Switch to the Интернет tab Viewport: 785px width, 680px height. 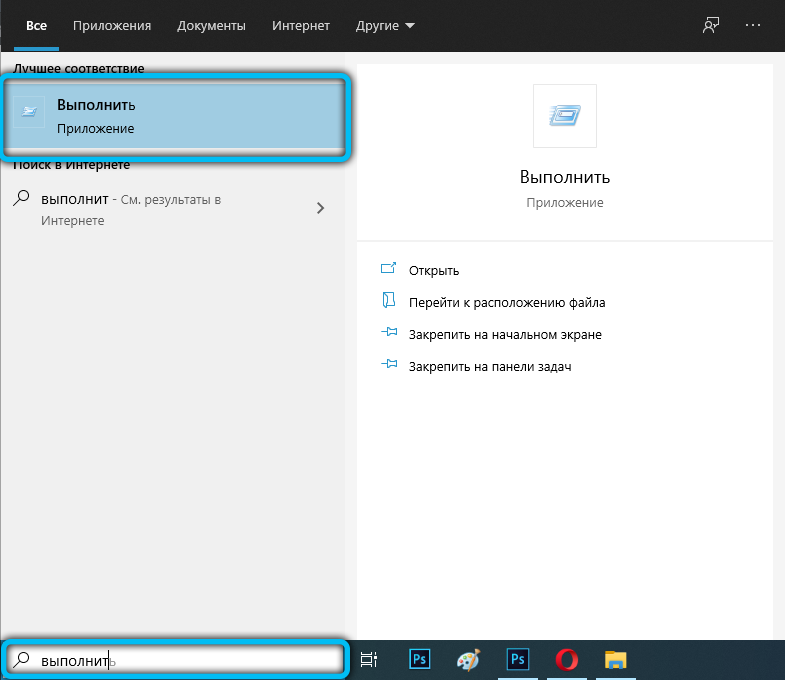click(301, 25)
